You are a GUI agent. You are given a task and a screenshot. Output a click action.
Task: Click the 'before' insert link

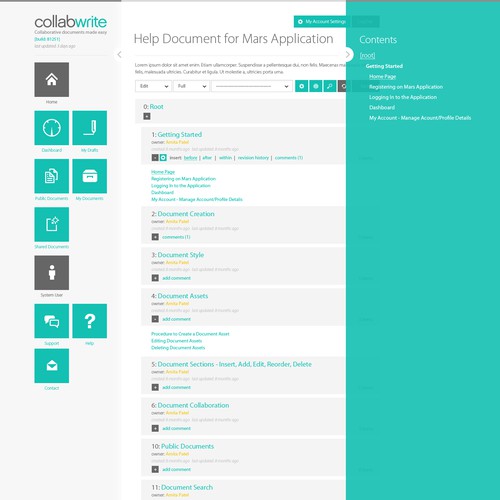click(x=190, y=158)
